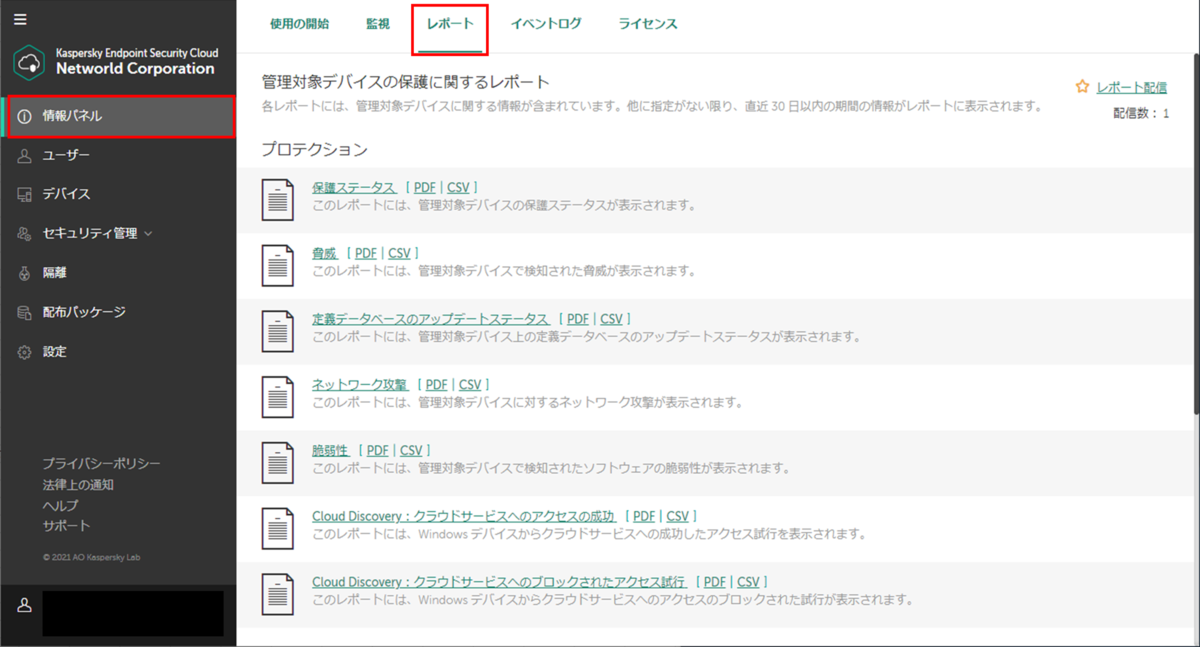
Task: Open the 設定 sidebar icon
Action: 22,351
